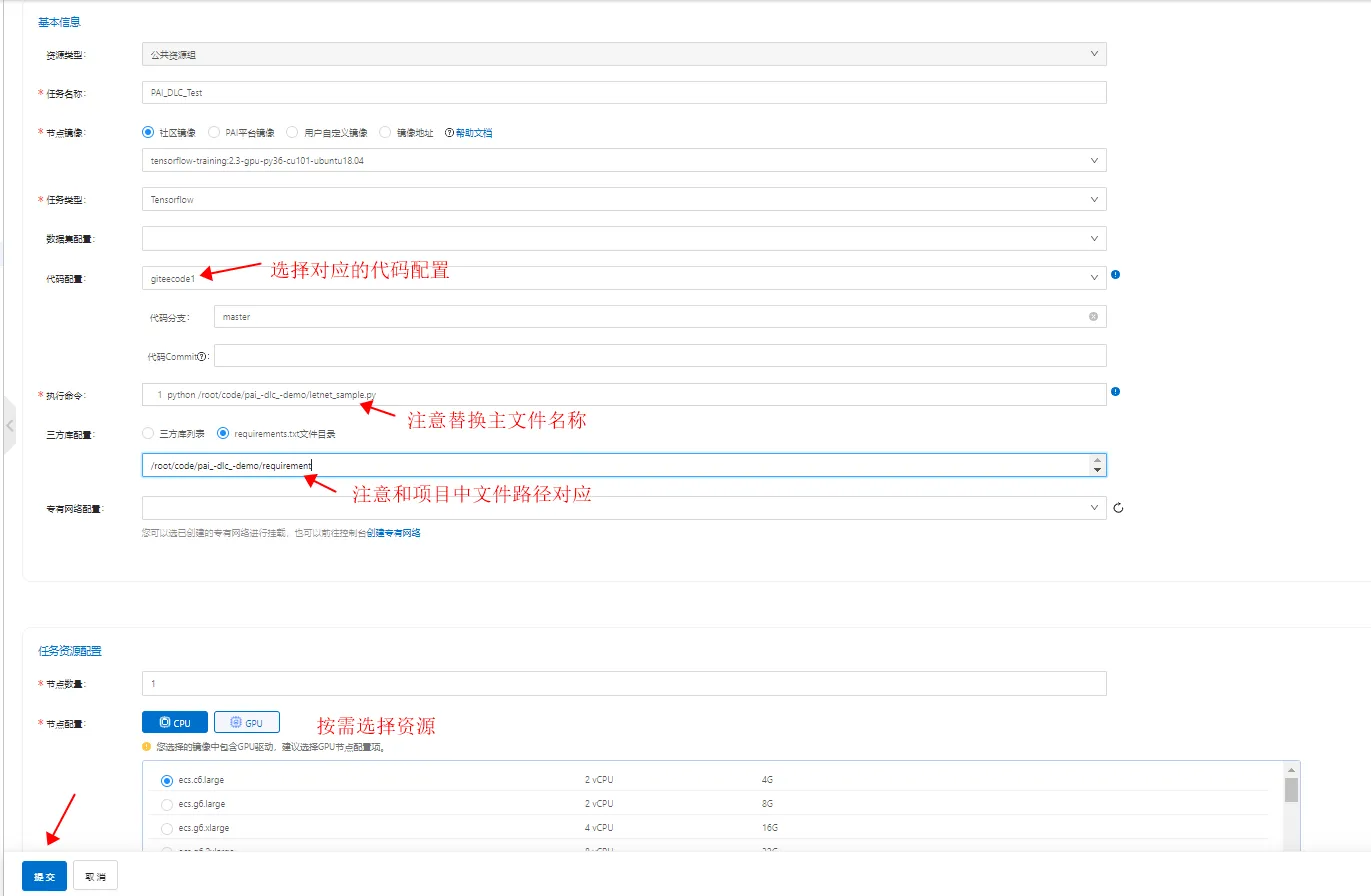Click the 提交 submit button

[45, 876]
